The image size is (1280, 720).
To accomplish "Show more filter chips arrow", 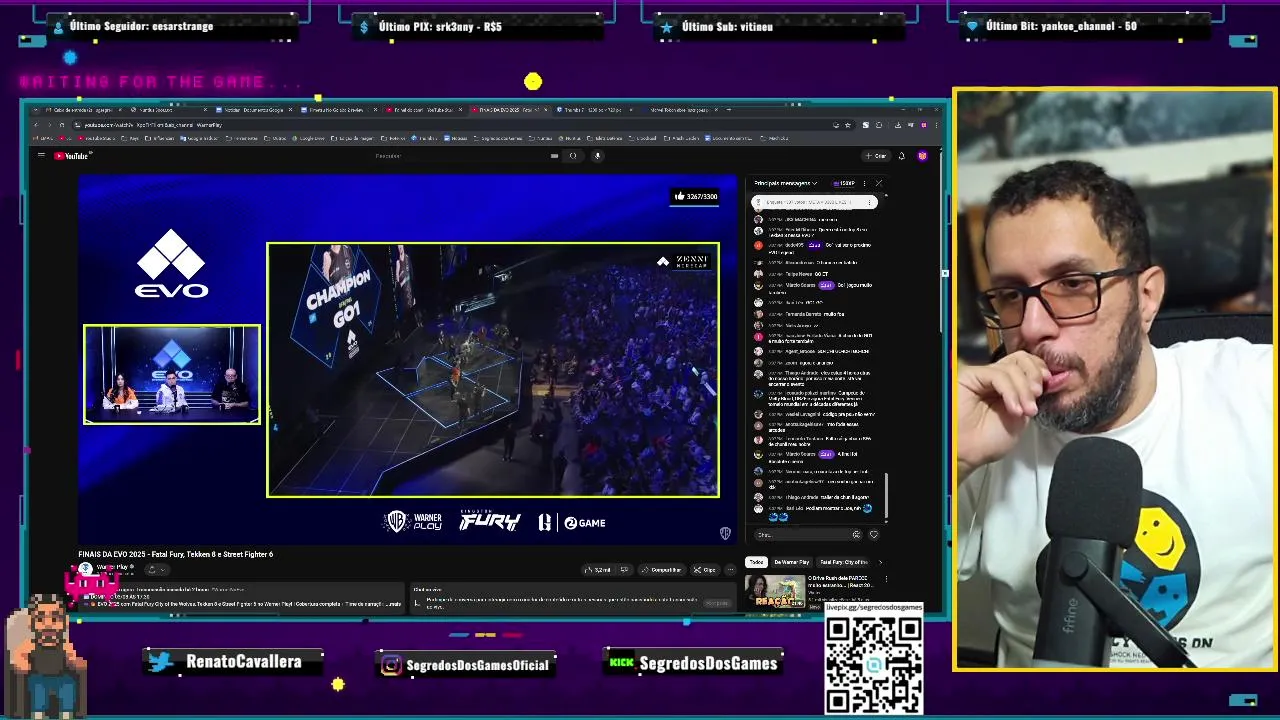I will tap(880, 562).
